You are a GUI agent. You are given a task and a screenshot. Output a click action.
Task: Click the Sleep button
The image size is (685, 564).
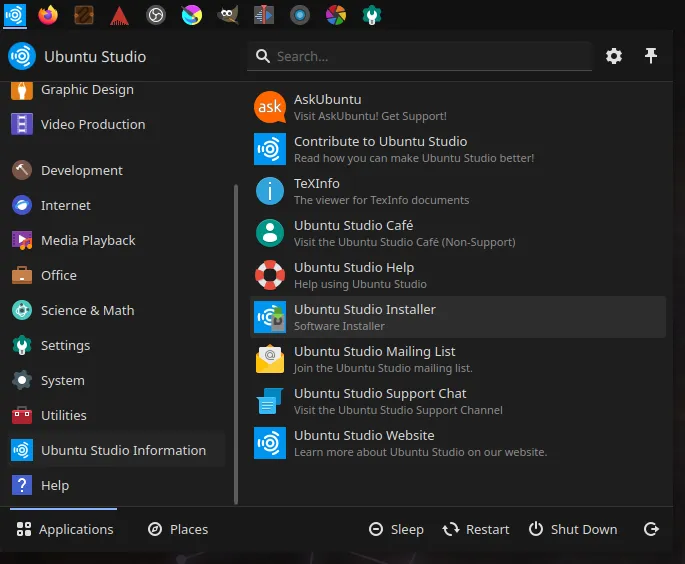(x=396, y=529)
